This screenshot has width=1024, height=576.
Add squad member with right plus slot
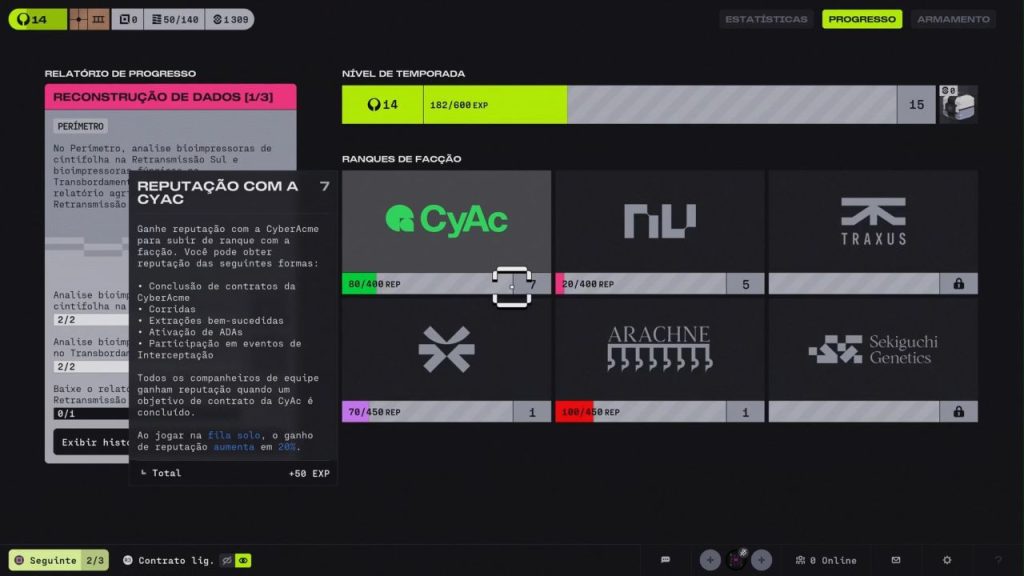click(762, 560)
